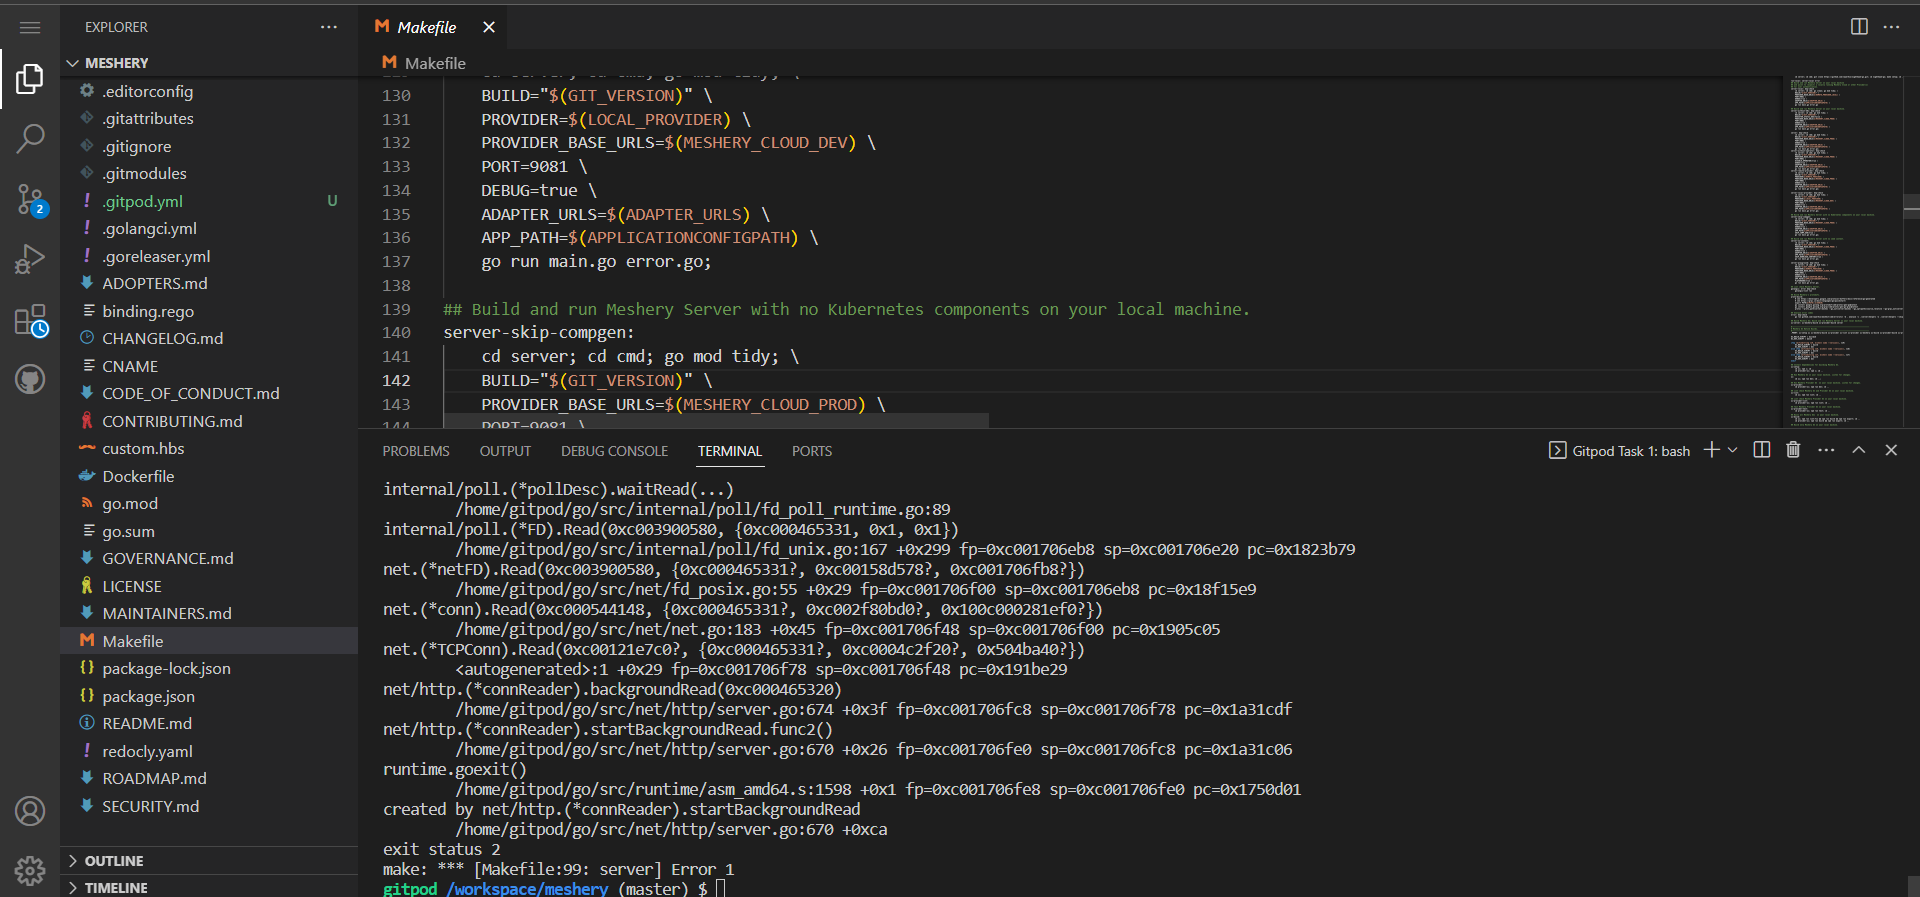Open .goreleaser.yml file
The image size is (1920, 897).
pyautogui.click(x=209, y=256)
